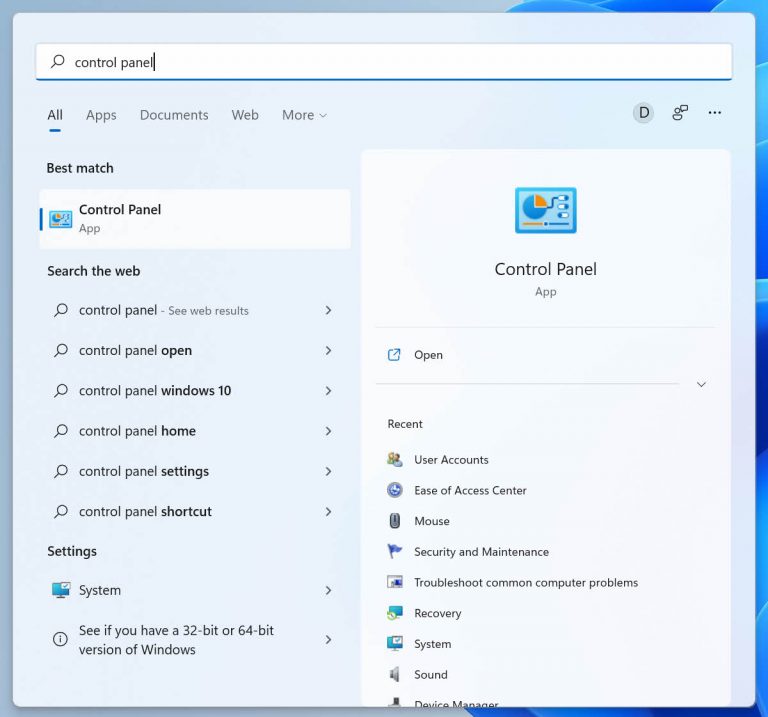This screenshot has width=768, height=717.
Task: Select the Web filter tab
Action: 245,115
